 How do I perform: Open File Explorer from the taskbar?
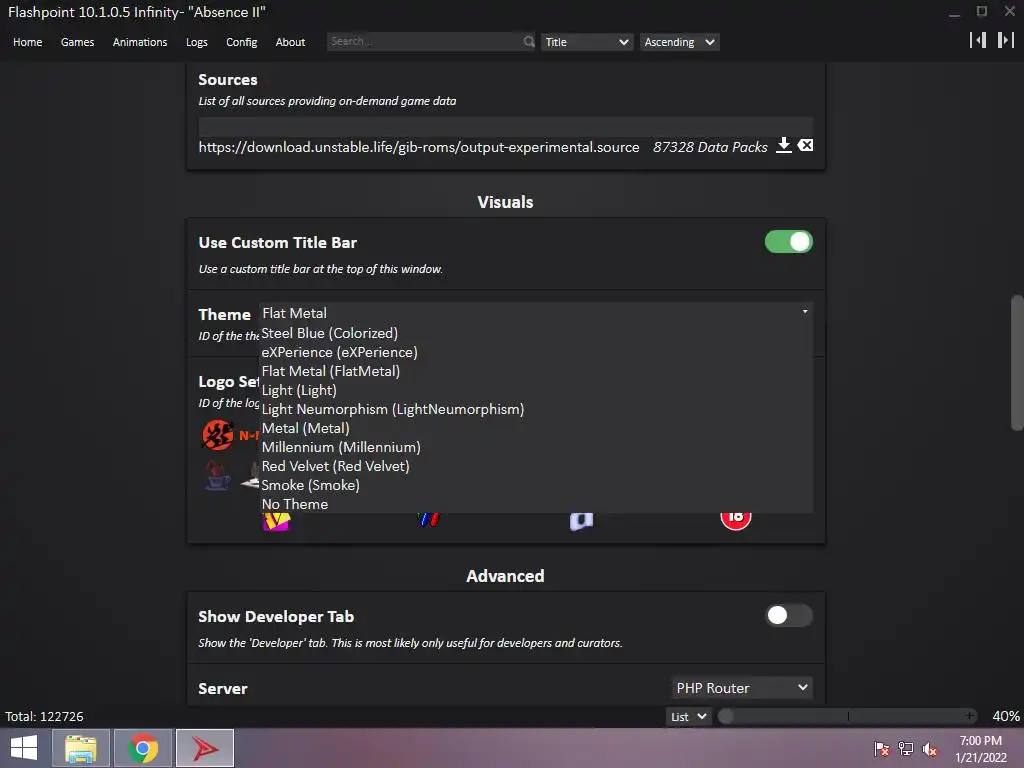point(80,748)
